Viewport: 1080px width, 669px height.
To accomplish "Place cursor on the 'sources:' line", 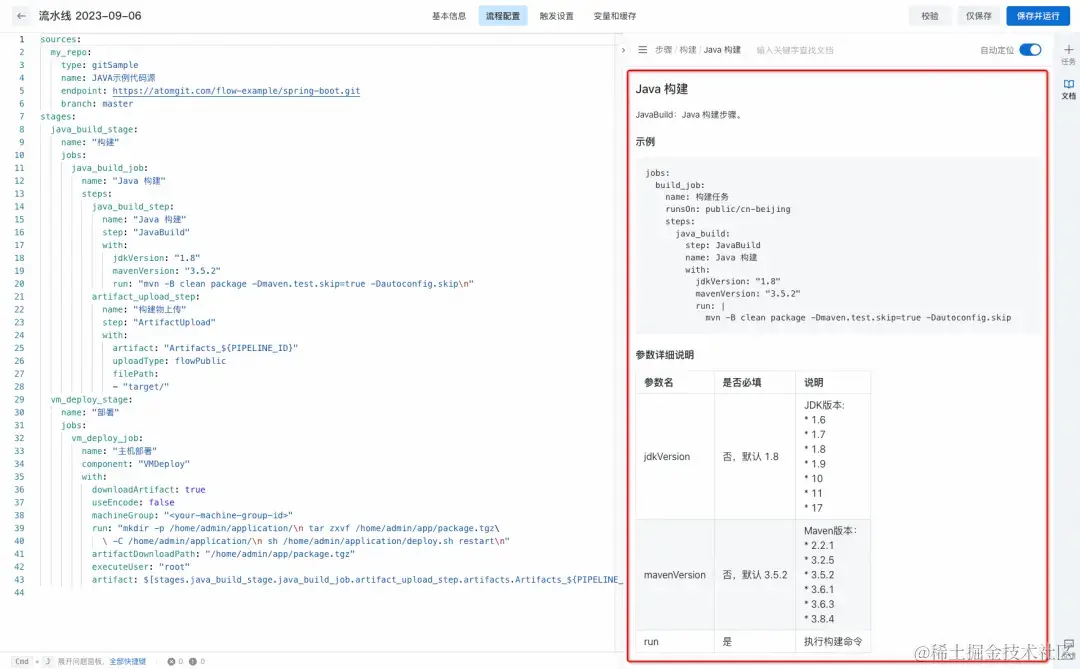I will 61,39.
